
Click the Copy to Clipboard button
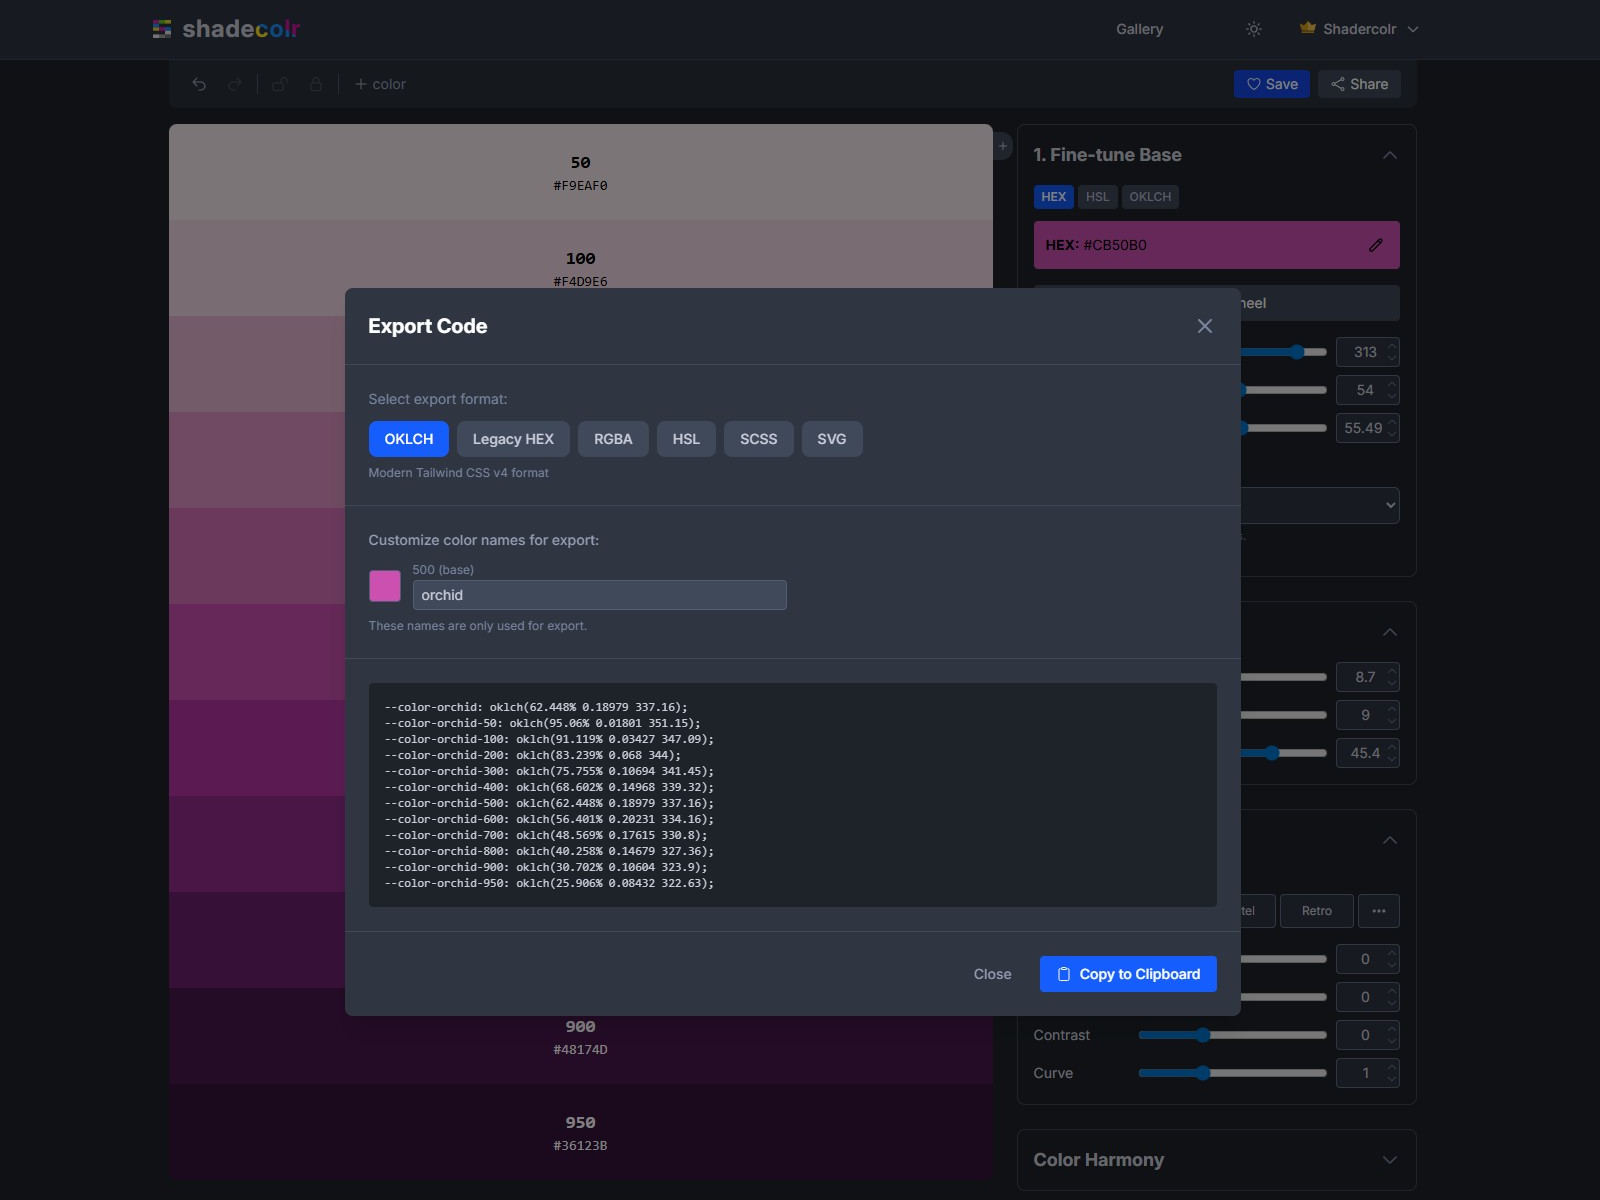click(x=1127, y=973)
